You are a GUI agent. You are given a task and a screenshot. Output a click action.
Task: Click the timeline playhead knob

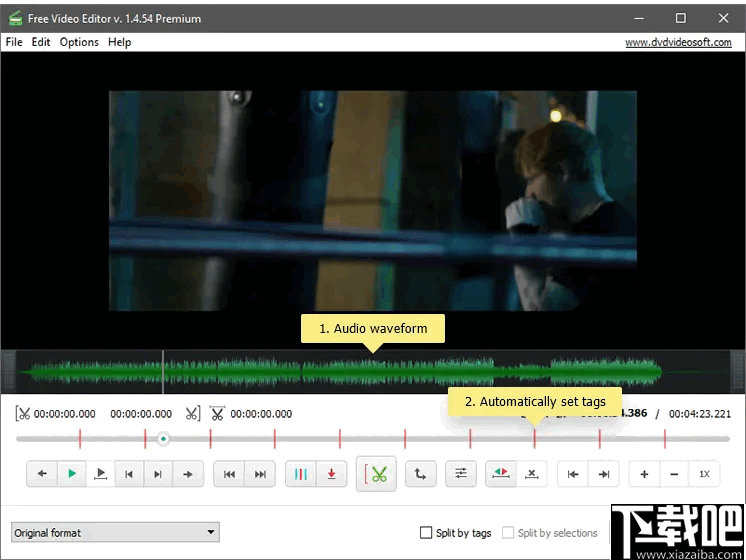pyautogui.click(x=163, y=439)
